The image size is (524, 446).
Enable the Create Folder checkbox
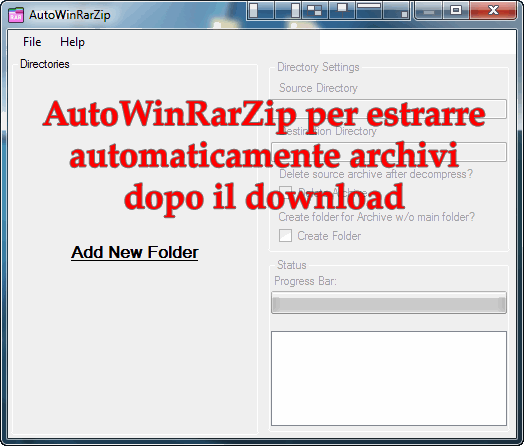(285, 236)
